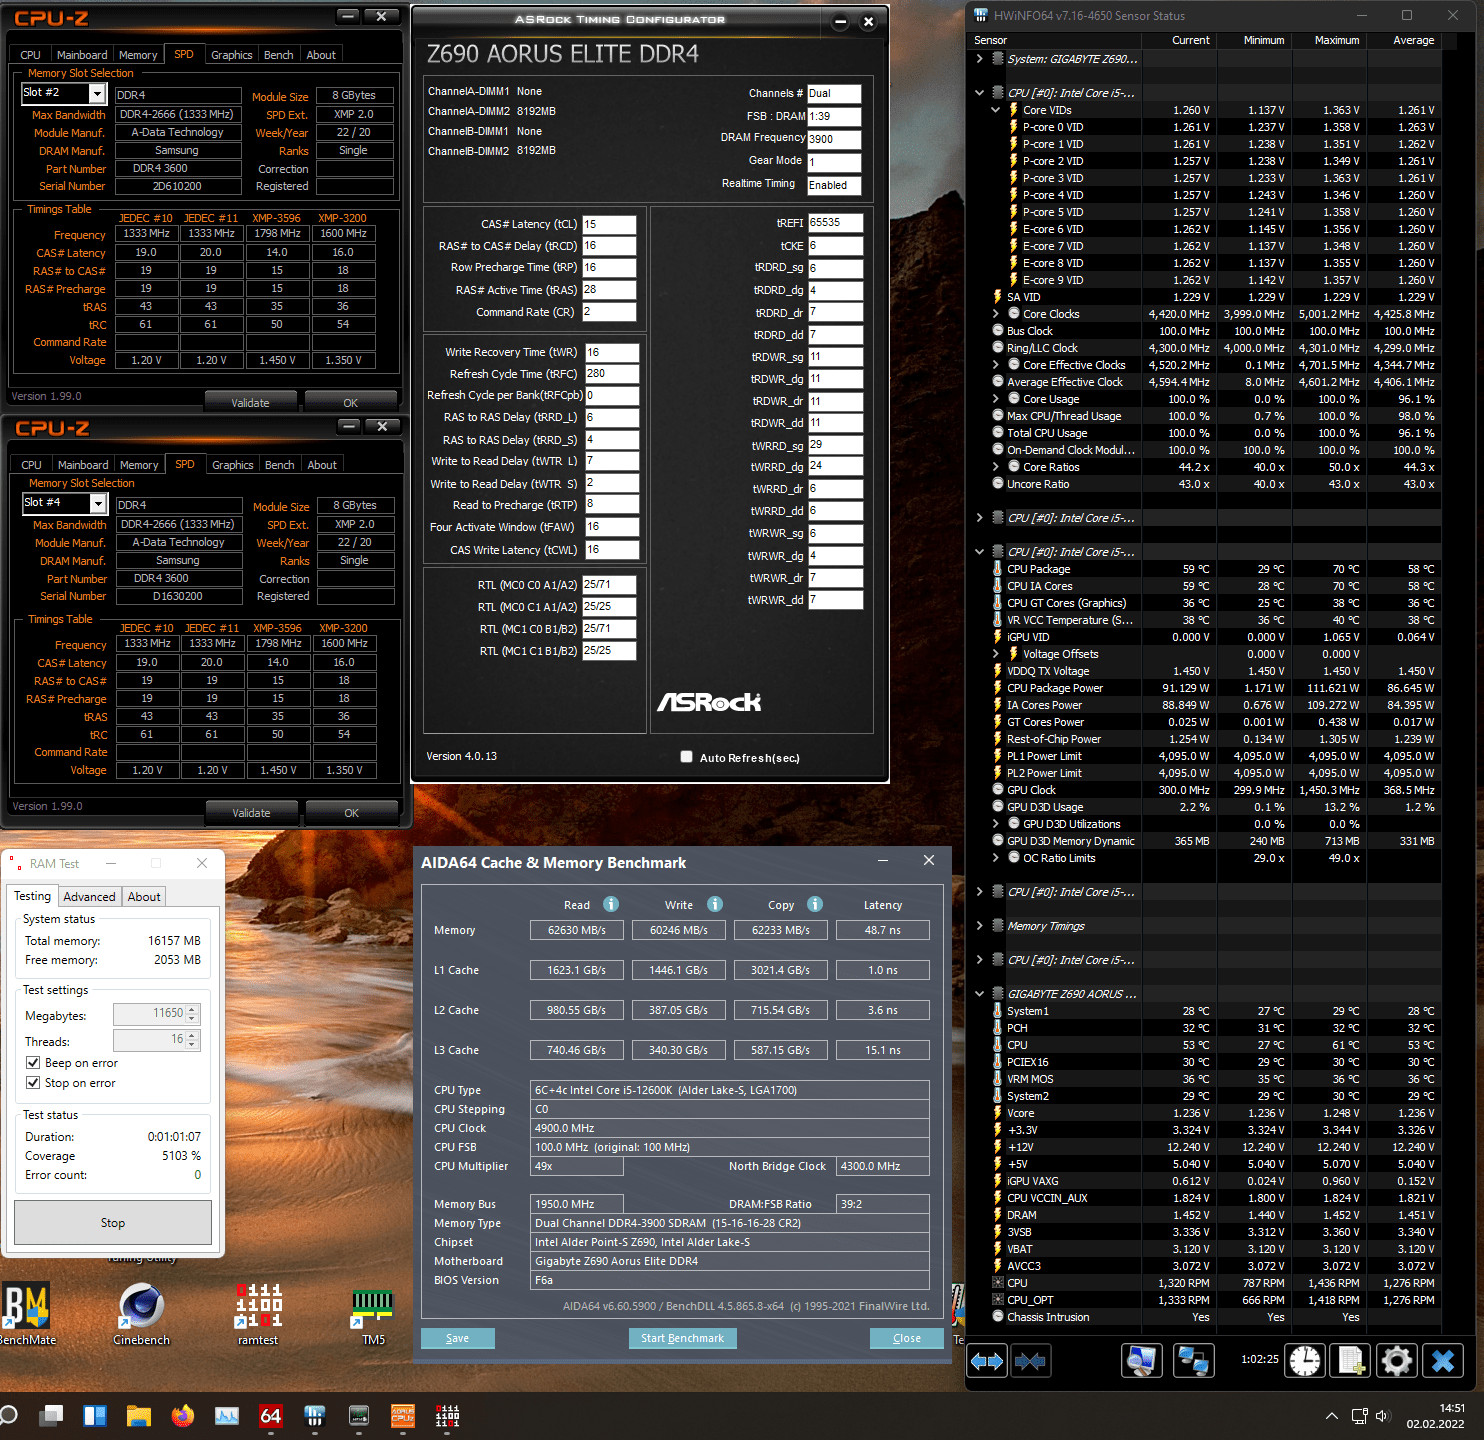Expand the Core Usage node

(x=996, y=399)
